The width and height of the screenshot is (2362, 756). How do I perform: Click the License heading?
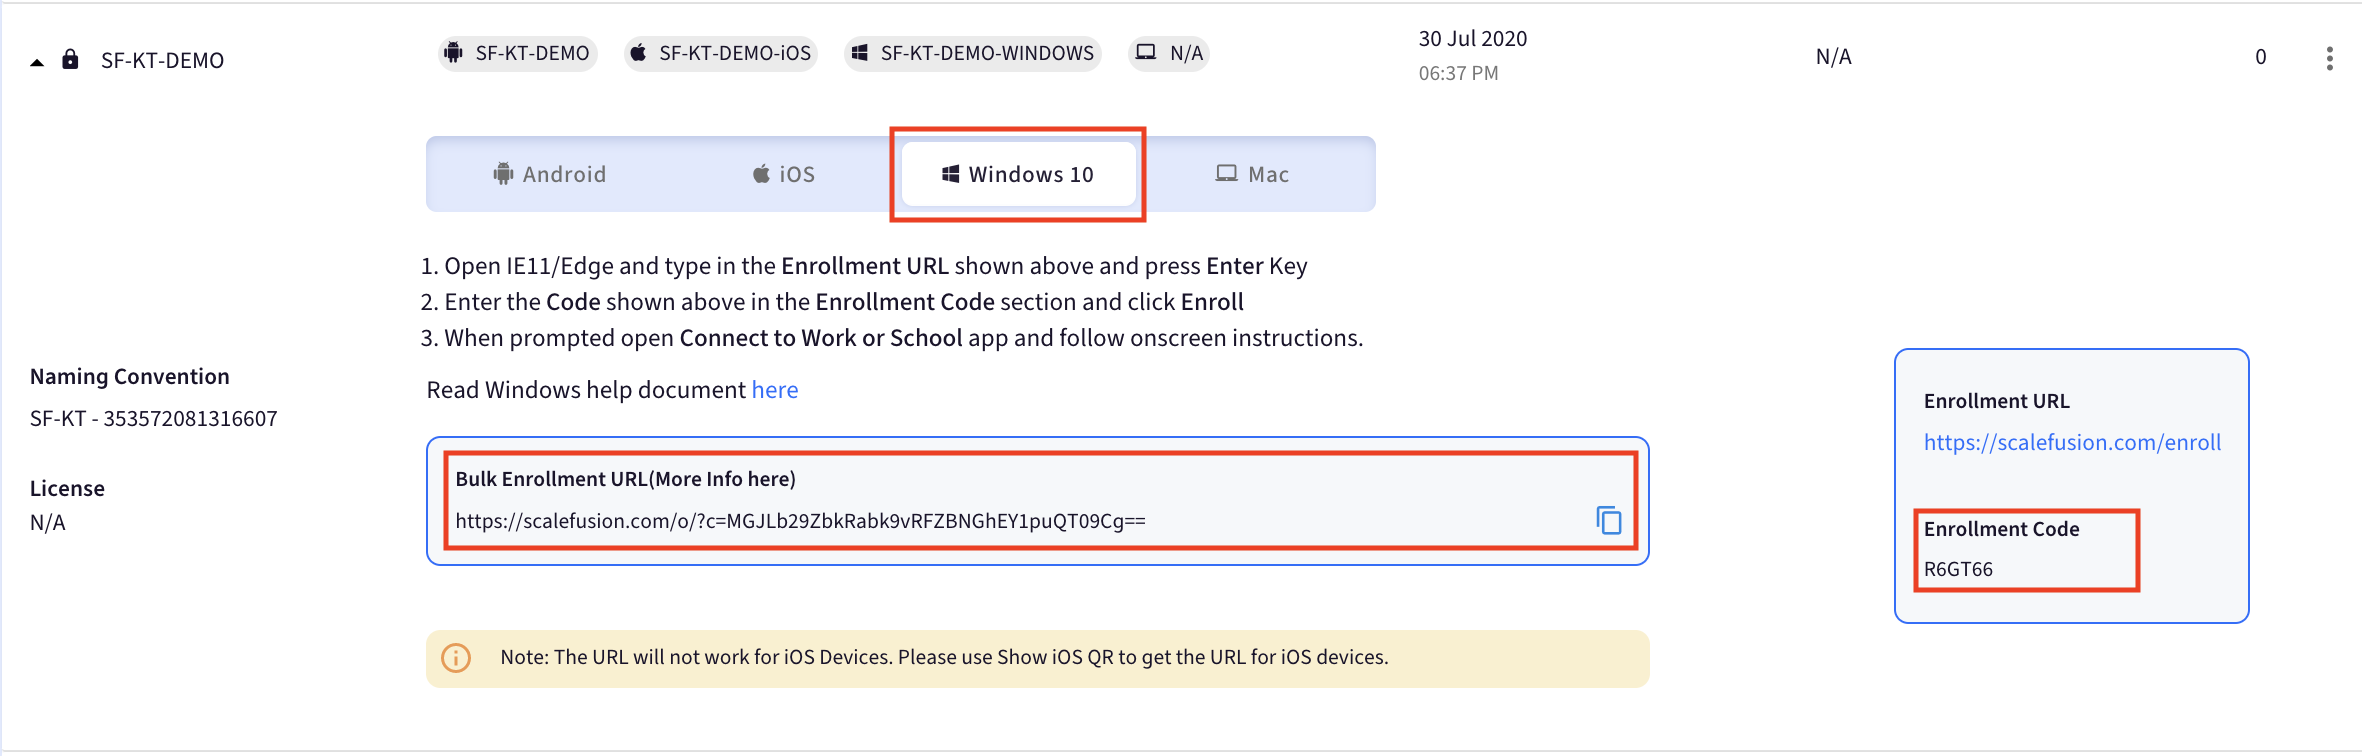(x=67, y=489)
